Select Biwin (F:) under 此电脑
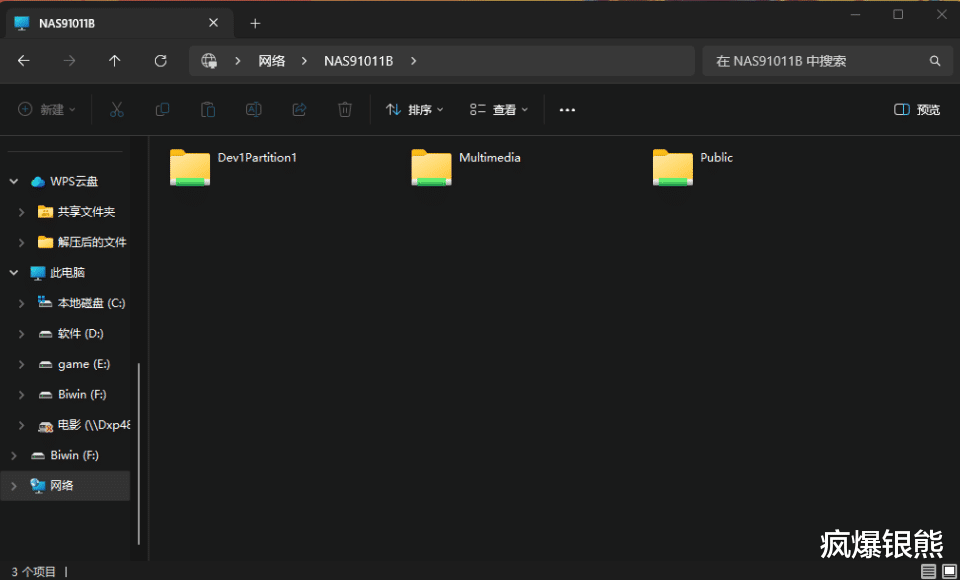 82,394
